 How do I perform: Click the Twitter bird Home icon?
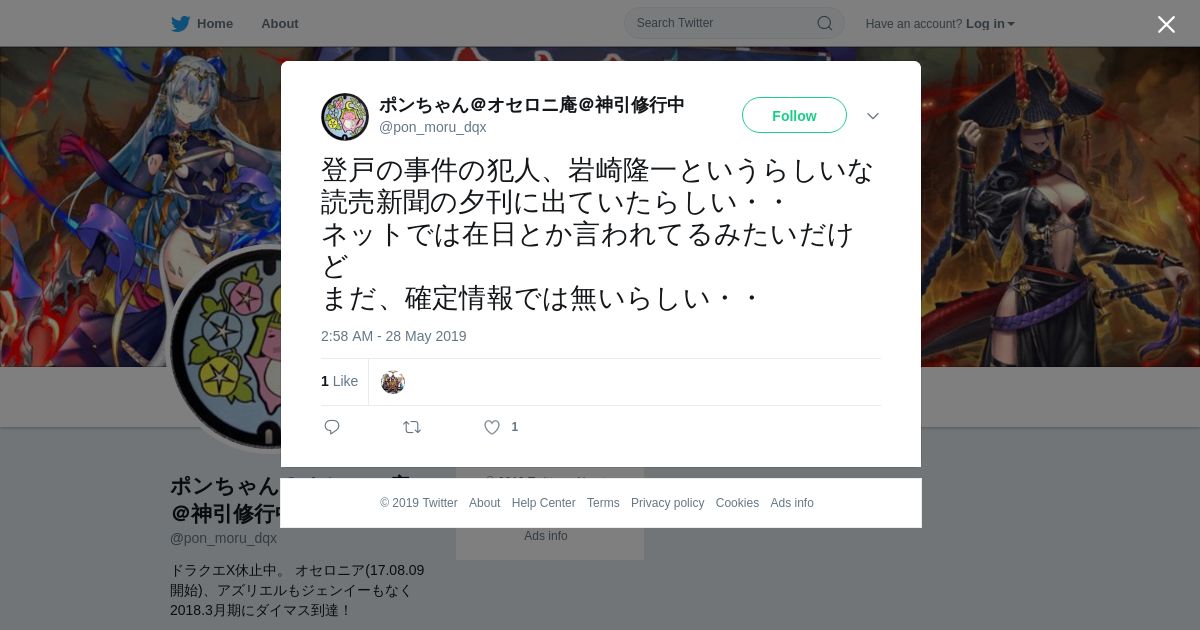(x=180, y=24)
